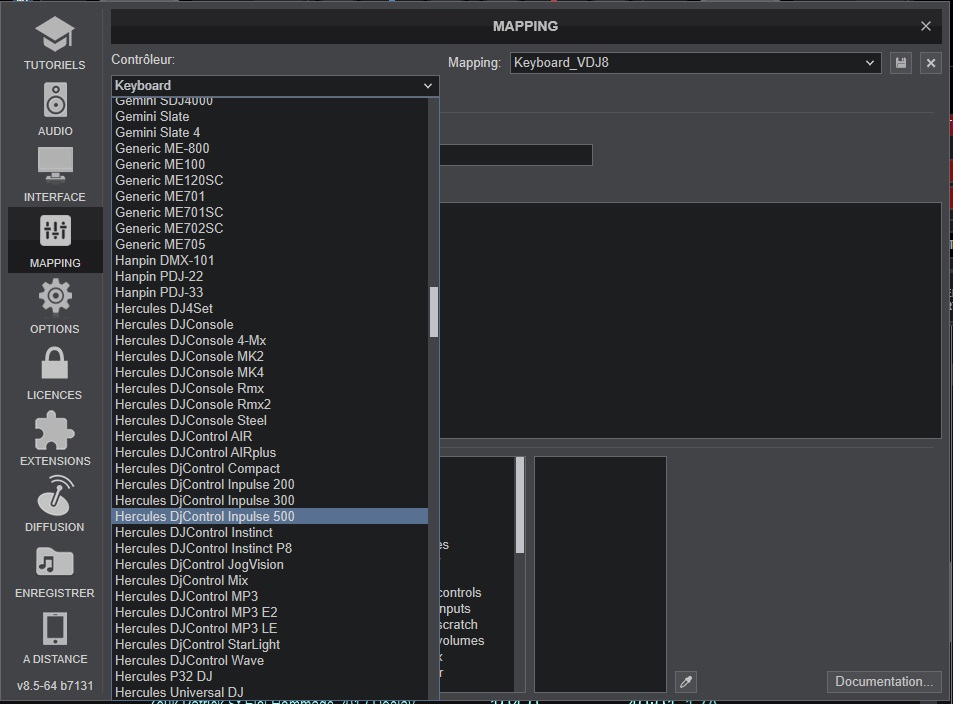Choose Hercules DJControl AIRplus
Image resolution: width=953 pixels, height=704 pixels.
click(270, 452)
